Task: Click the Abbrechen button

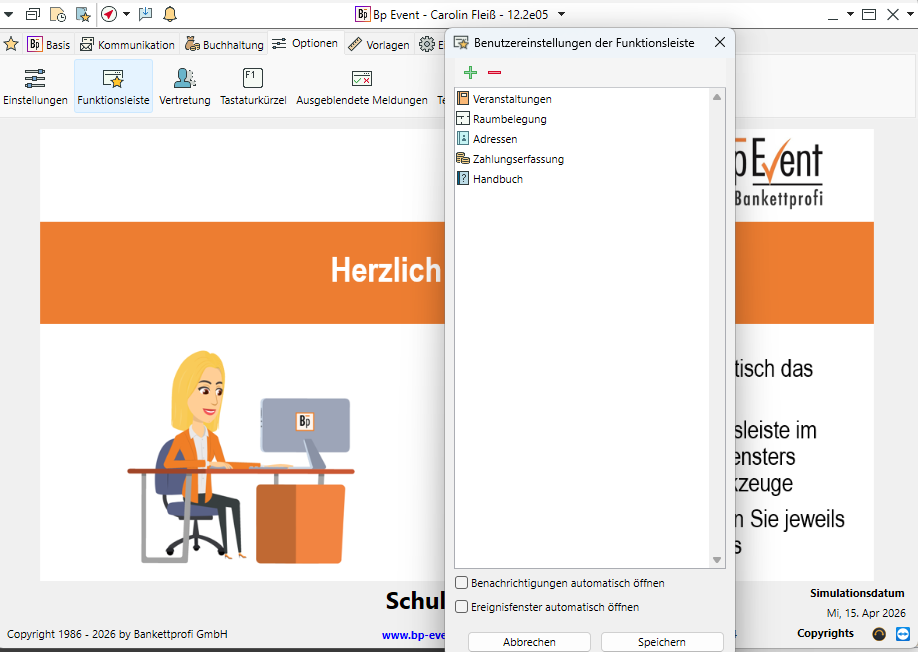Action: pyautogui.click(x=529, y=642)
